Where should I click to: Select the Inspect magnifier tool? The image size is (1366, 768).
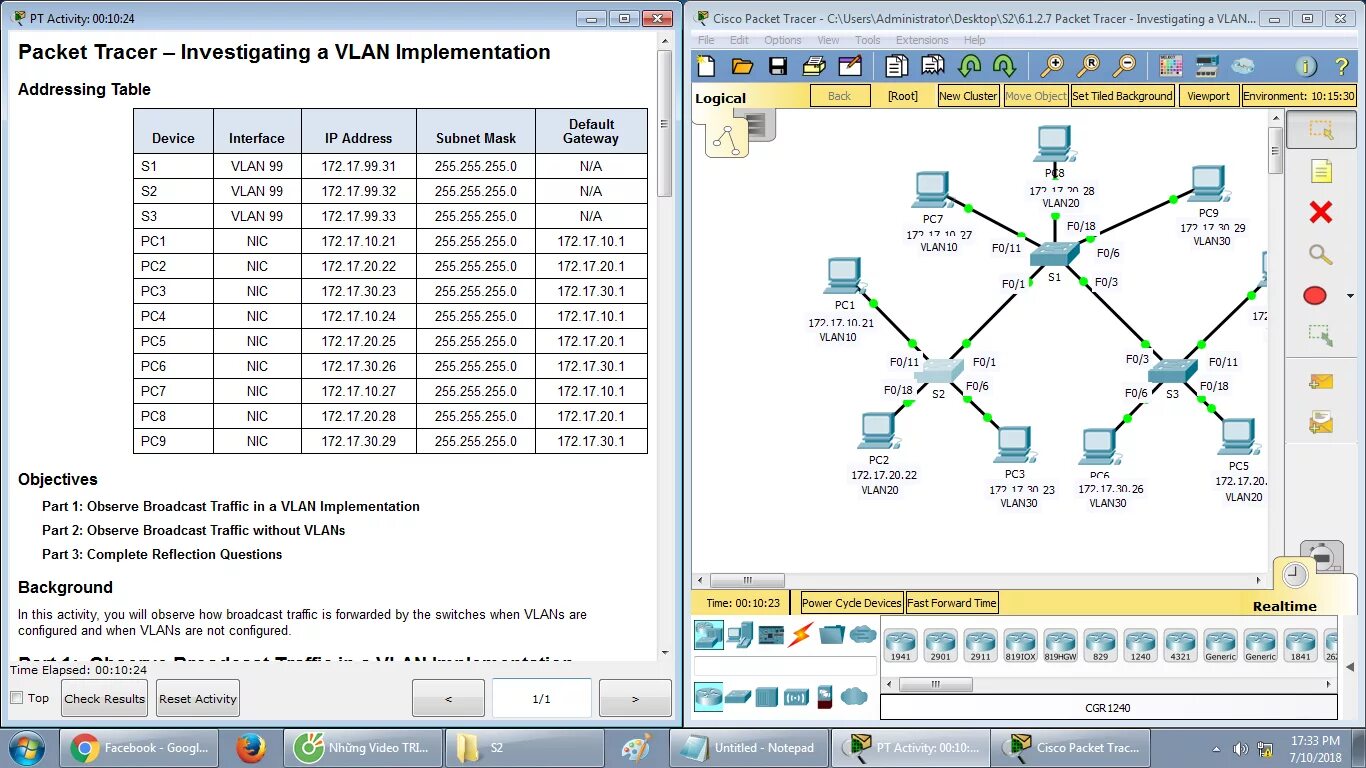pos(1321,254)
